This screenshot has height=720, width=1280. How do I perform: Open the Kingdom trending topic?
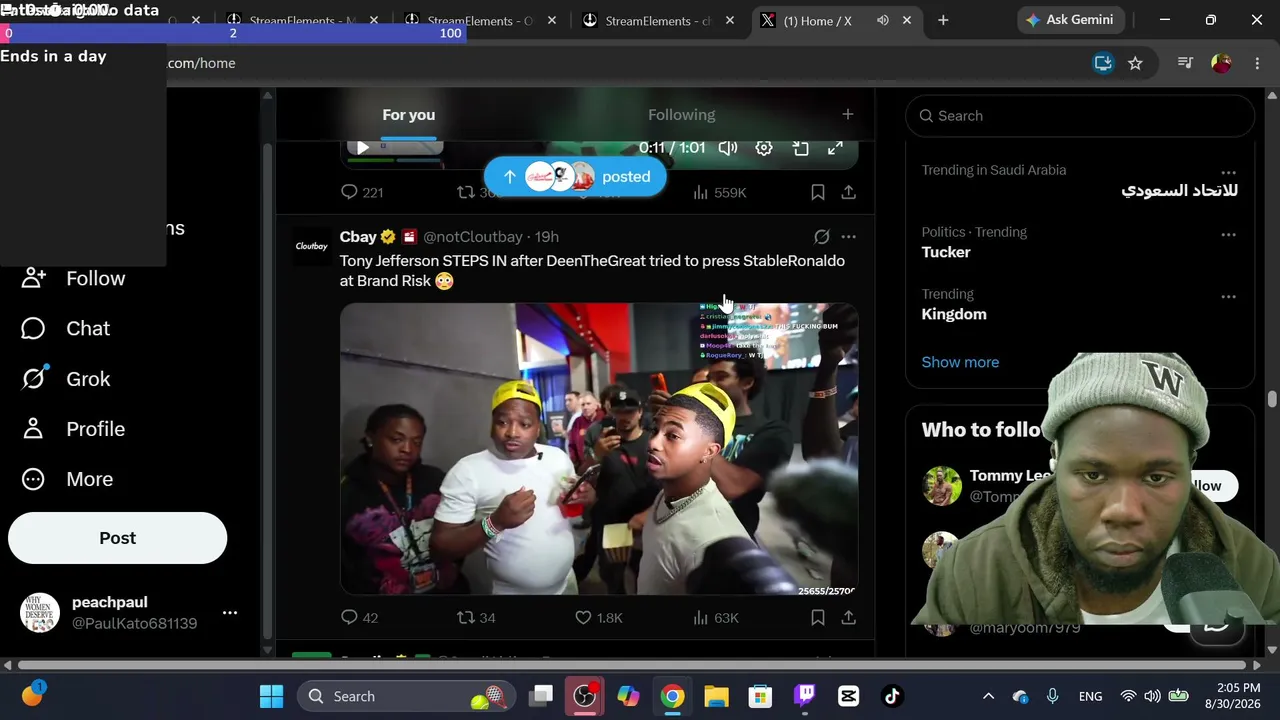954,314
